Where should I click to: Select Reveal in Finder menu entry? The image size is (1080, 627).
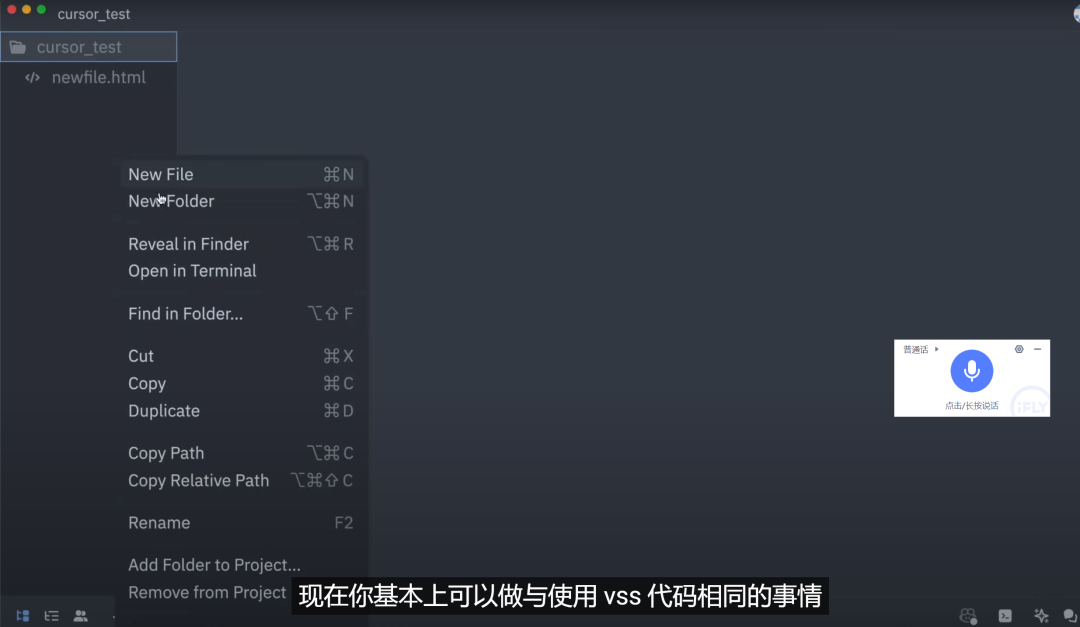click(x=241, y=244)
